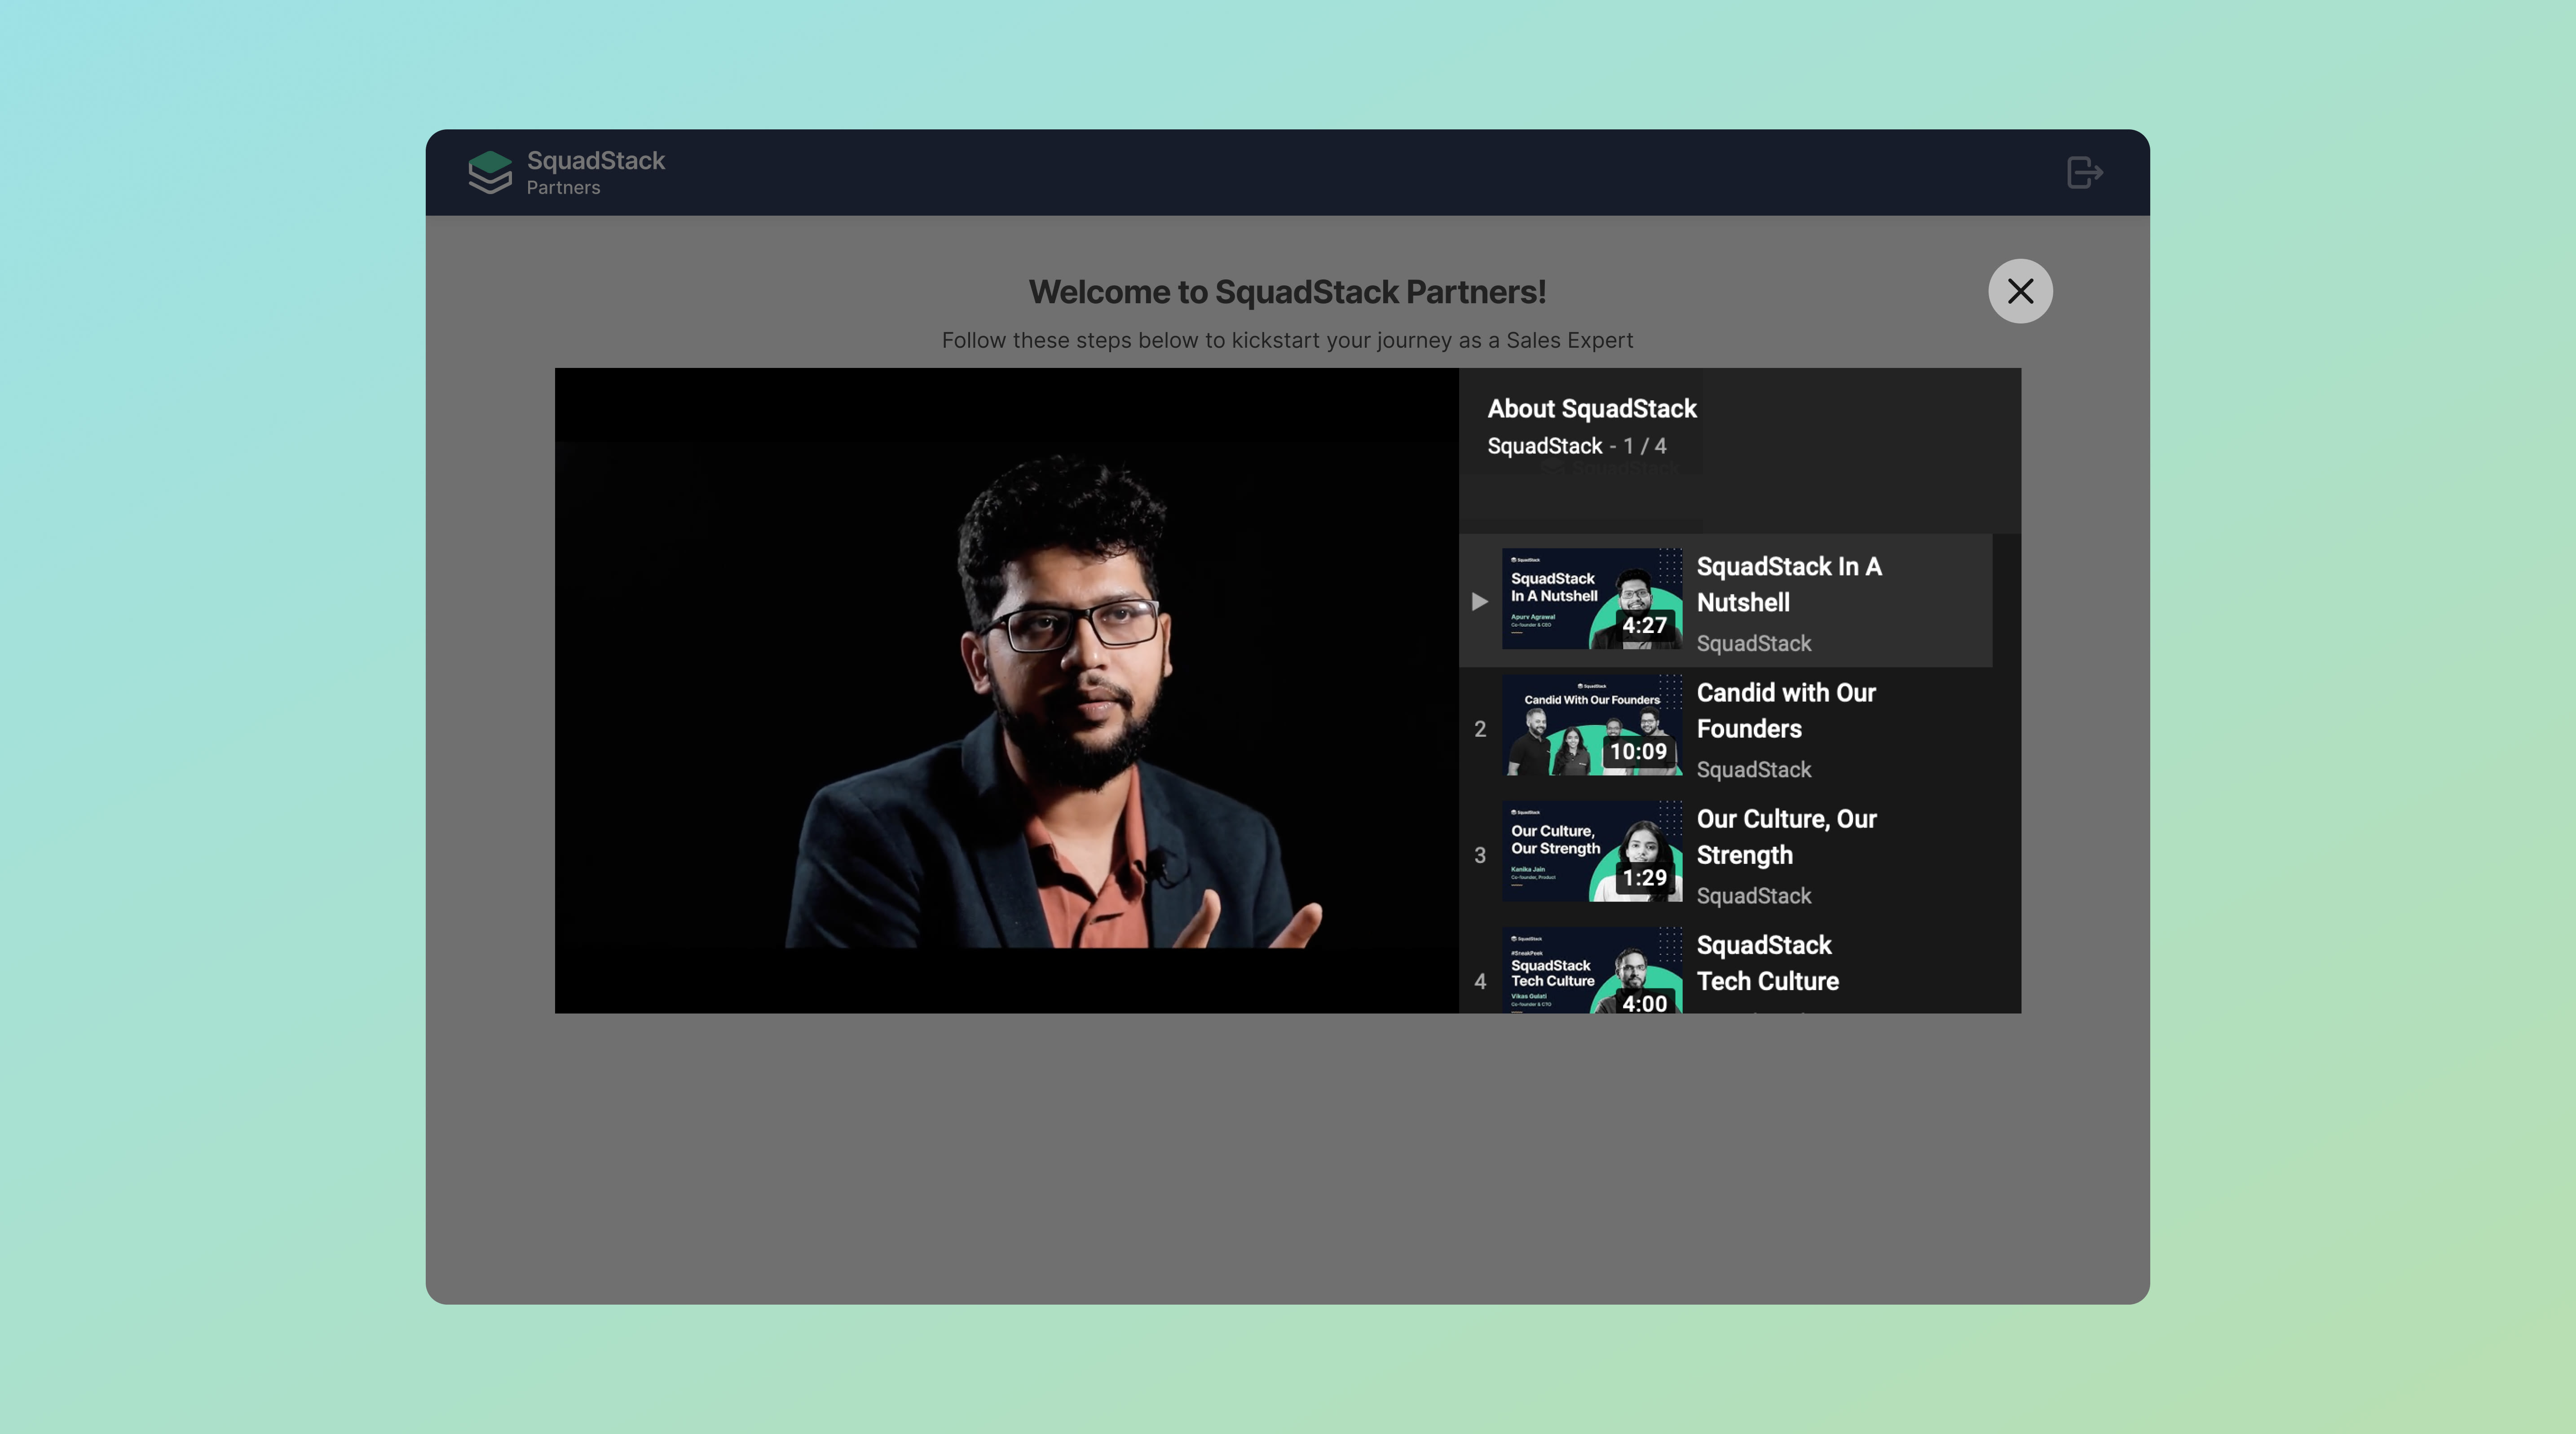2576x1434 pixels.
Task: Click the play arrow beside SquadStack In A Nutshell
Action: [1480, 601]
